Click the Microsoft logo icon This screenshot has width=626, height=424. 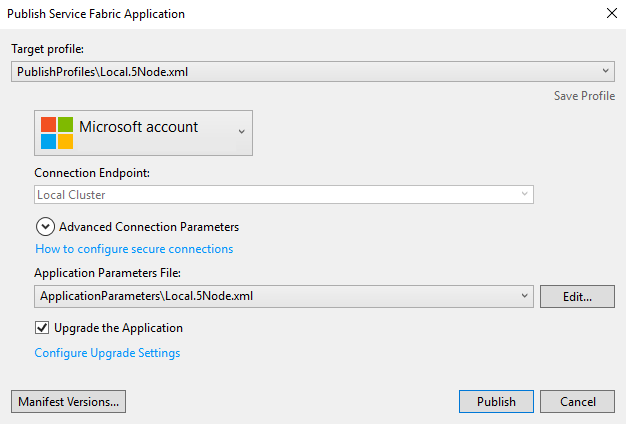coord(57,133)
